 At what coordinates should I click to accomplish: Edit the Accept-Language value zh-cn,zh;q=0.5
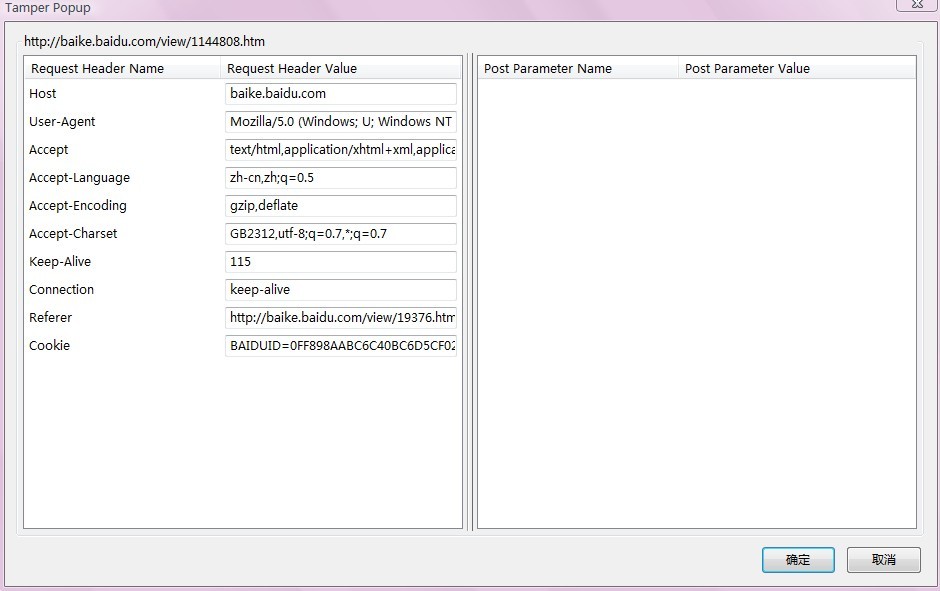coord(341,178)
